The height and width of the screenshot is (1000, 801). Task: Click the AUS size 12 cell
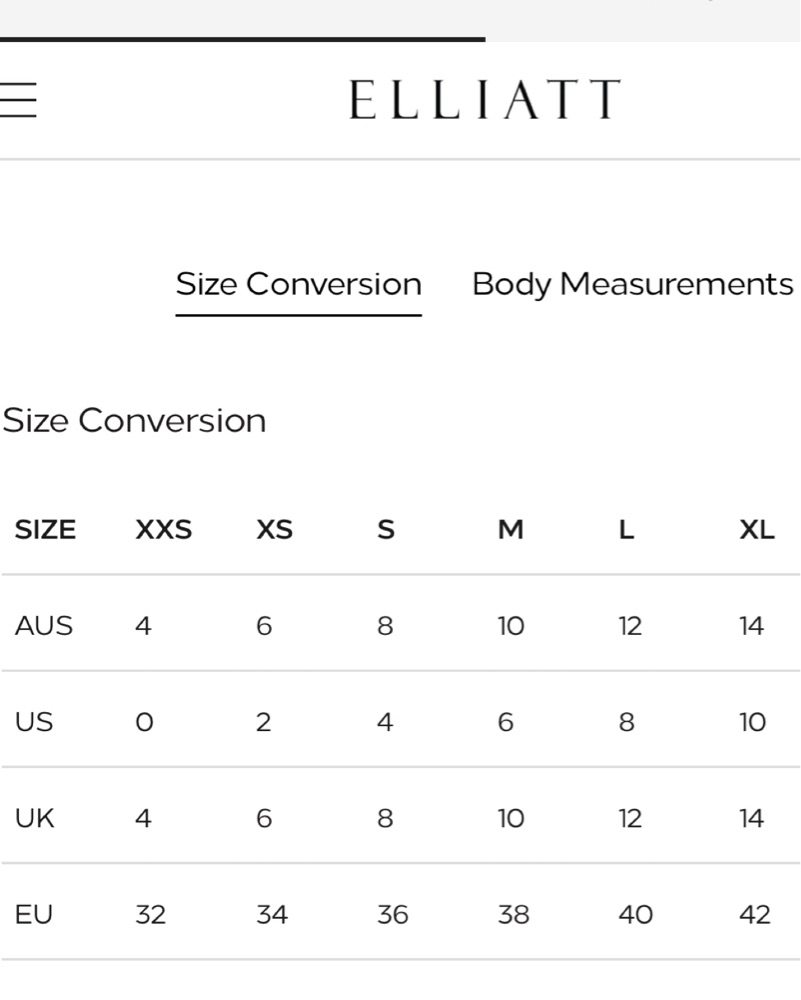[x=630, y=626]
